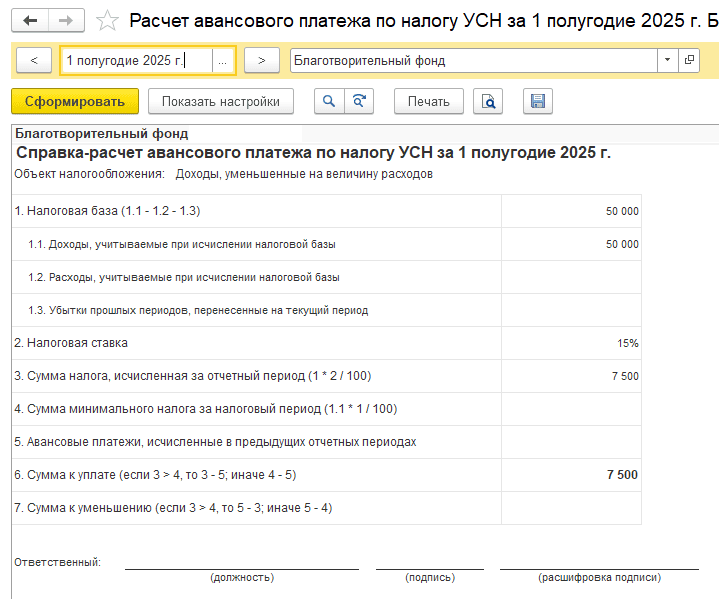This screenshot has width=719, height=599.
Task: Click the save diskette icon
Action: pos(537,101)
